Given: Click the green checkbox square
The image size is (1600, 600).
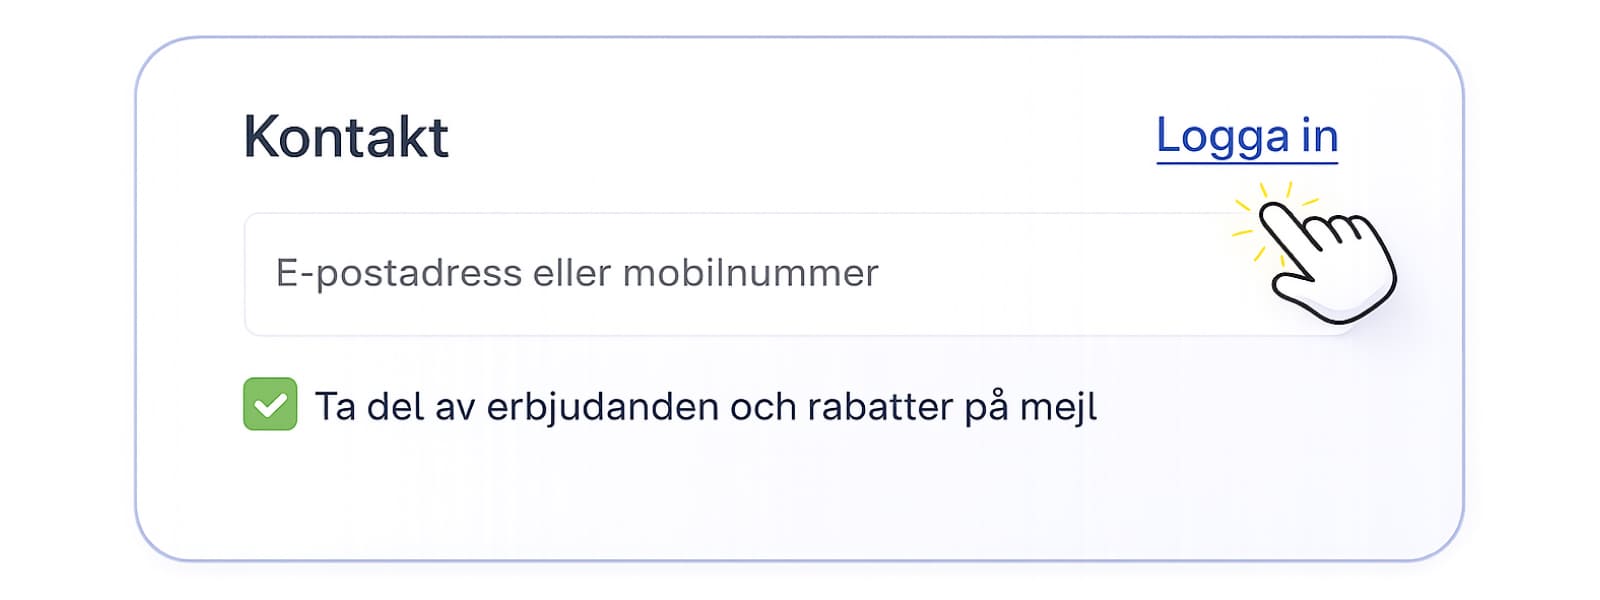Looking at the screenshot, I should (x=270, y=404).
